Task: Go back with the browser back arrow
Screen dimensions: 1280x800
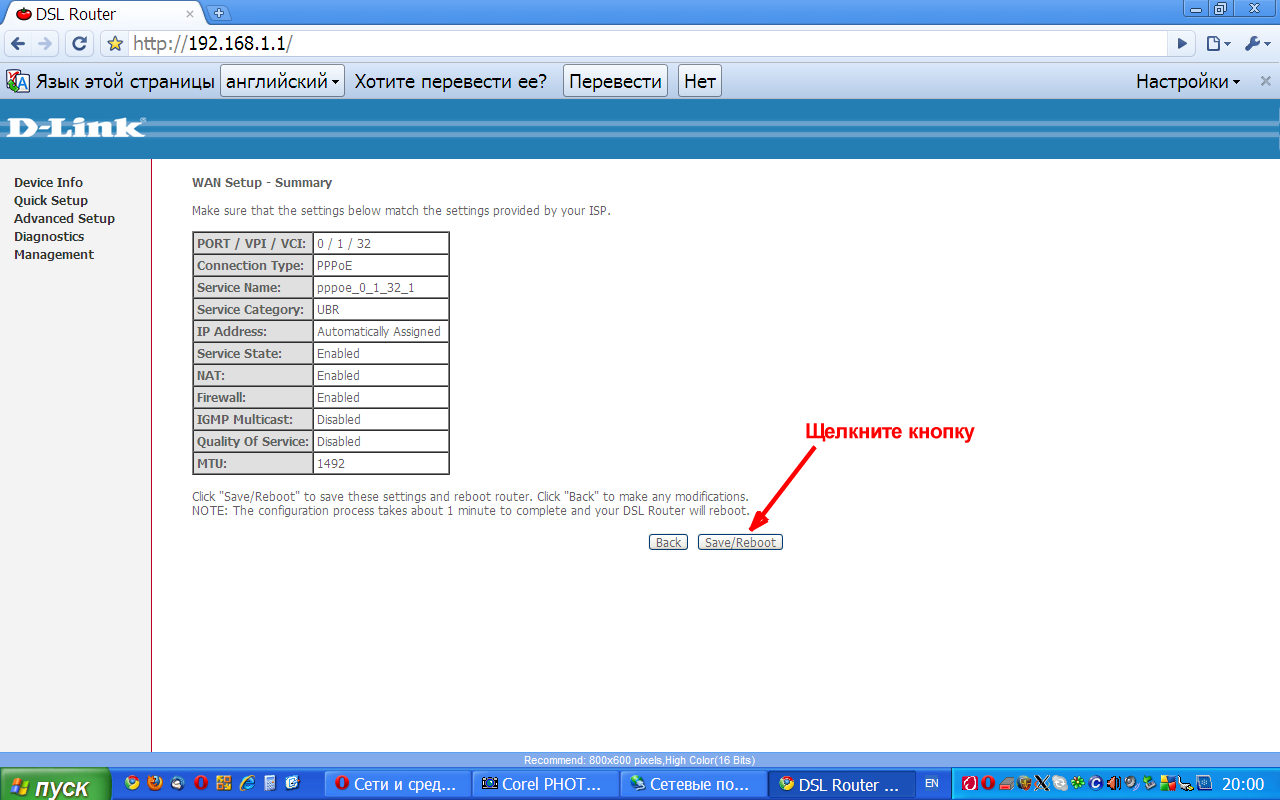Action: pos(18,44)
